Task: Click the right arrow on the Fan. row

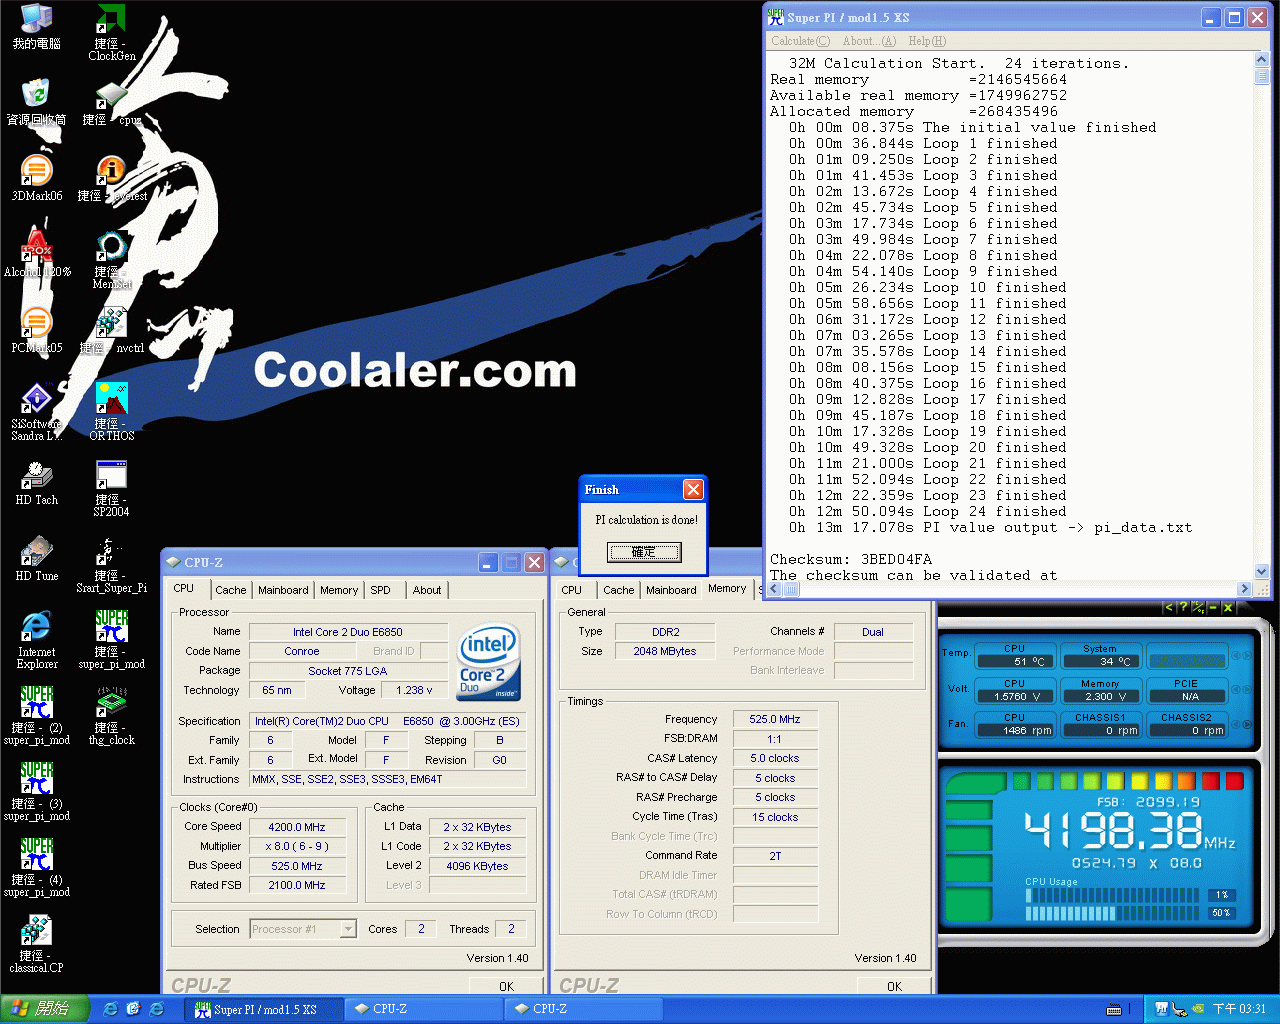Action: coord(1246,724)
